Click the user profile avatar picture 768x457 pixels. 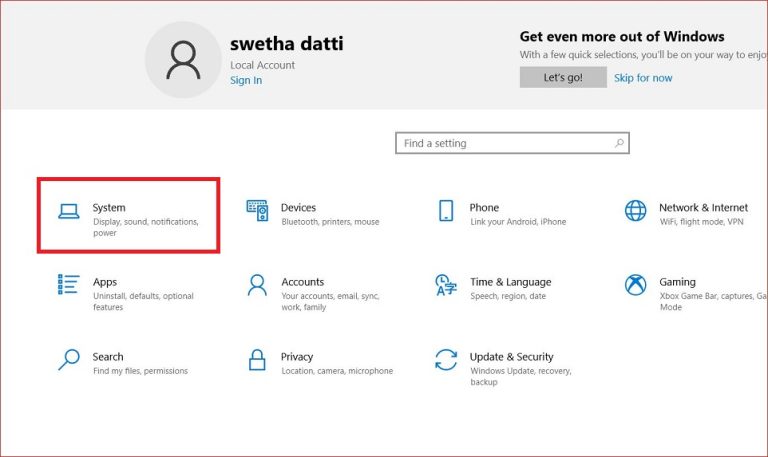click(x=183, y=59)
